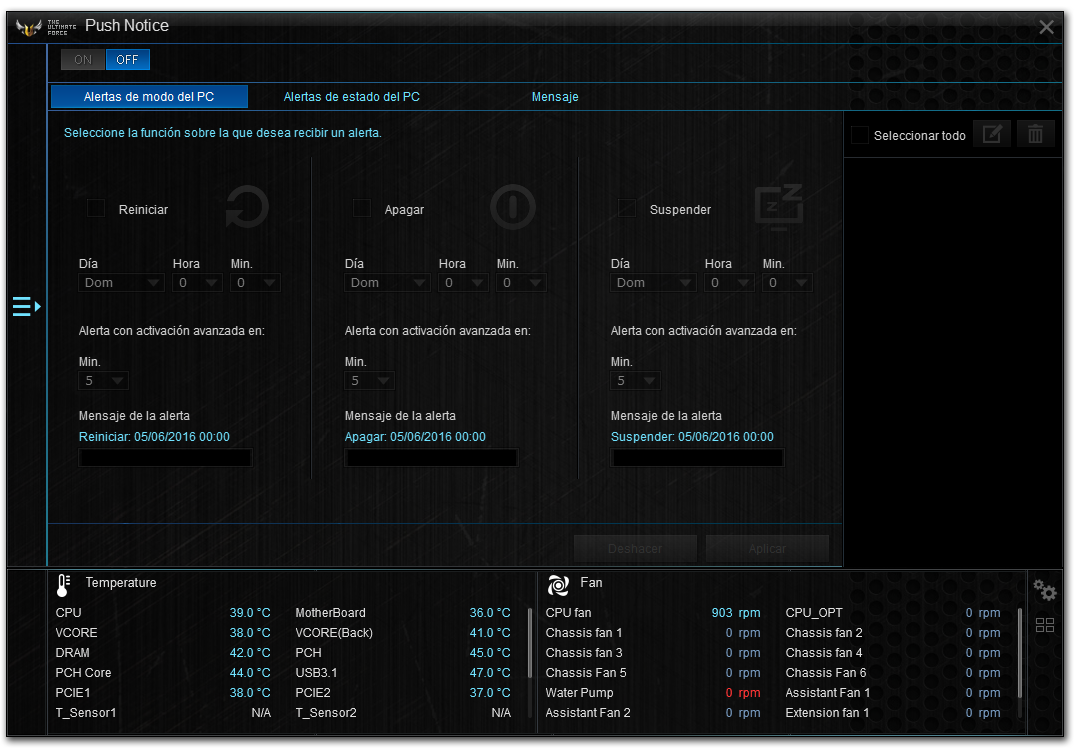Screen dimensions: 1080x749
Task: Click the Temperature thermometer icon
Action: 63,585
